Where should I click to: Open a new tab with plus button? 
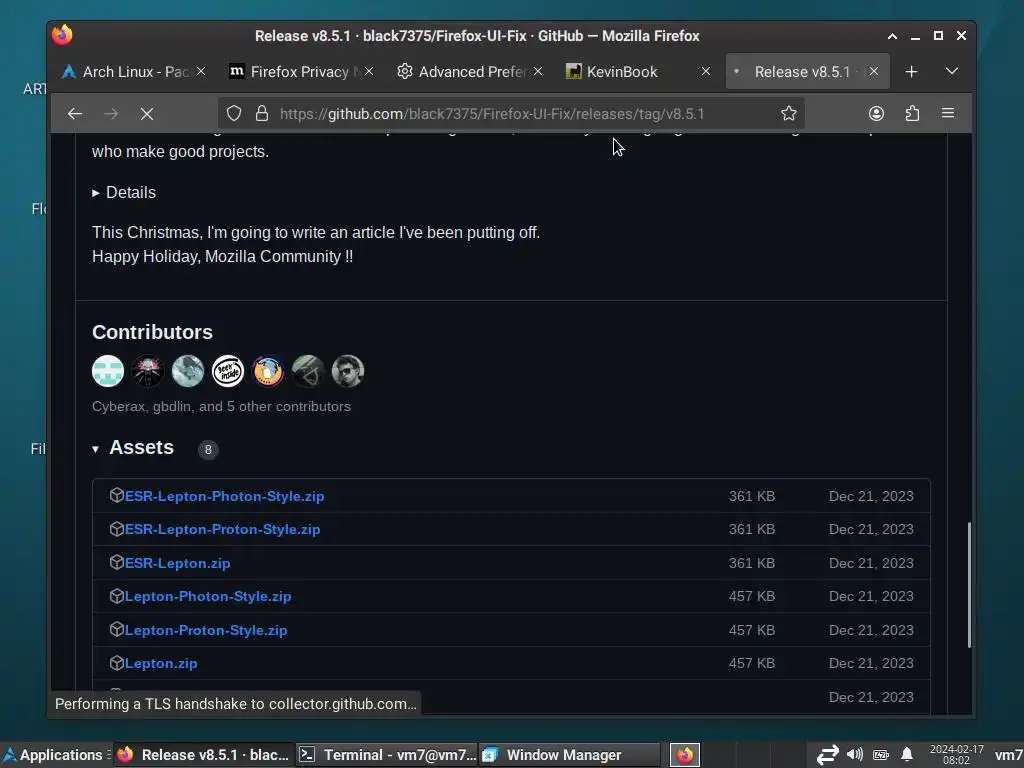point(912,72)
